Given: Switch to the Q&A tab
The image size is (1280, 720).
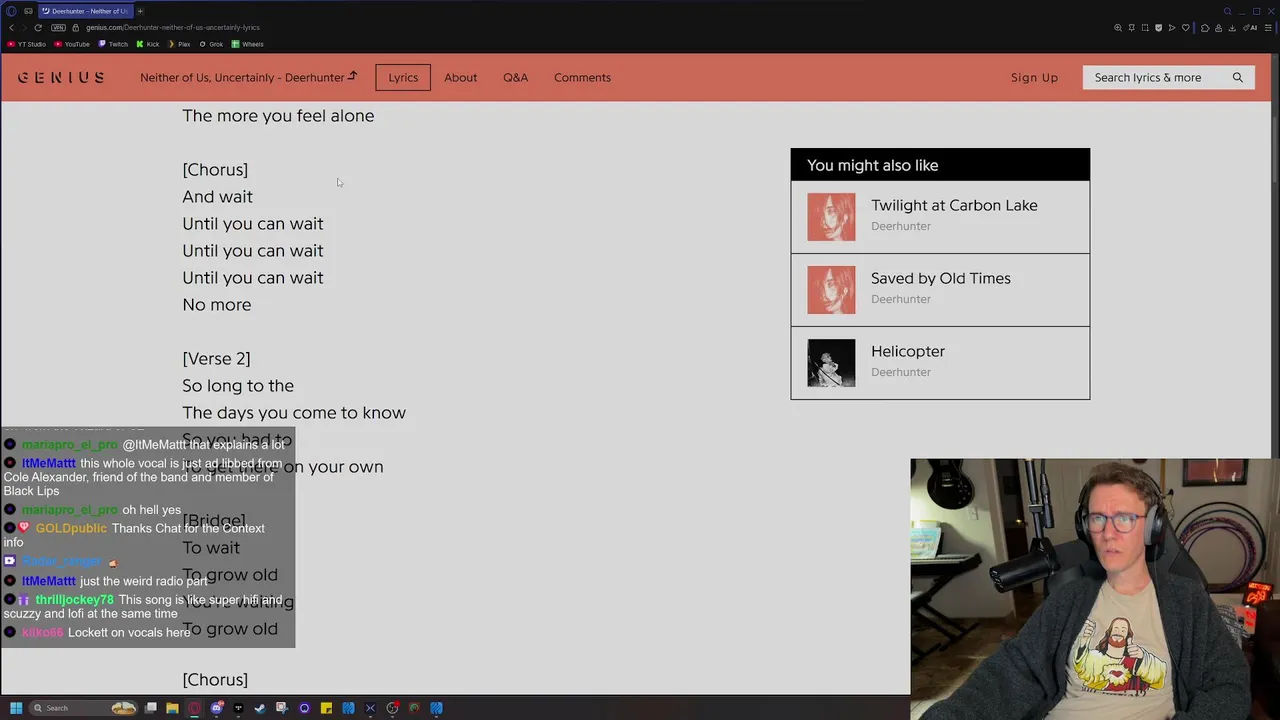Looking at the screenshot, I should click(515, 77).
